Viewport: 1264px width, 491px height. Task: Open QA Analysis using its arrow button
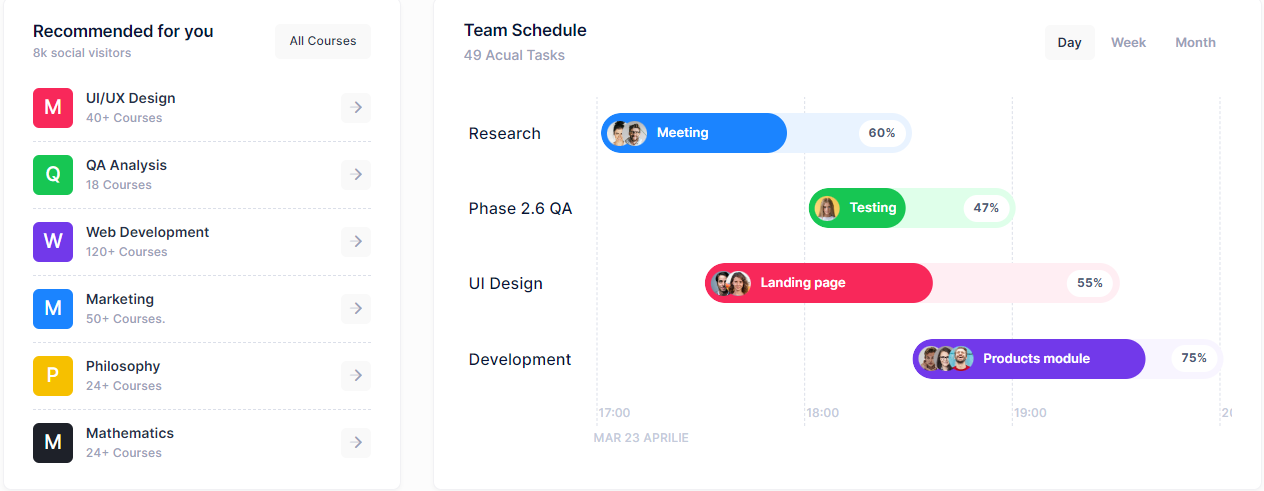point(356,175)
